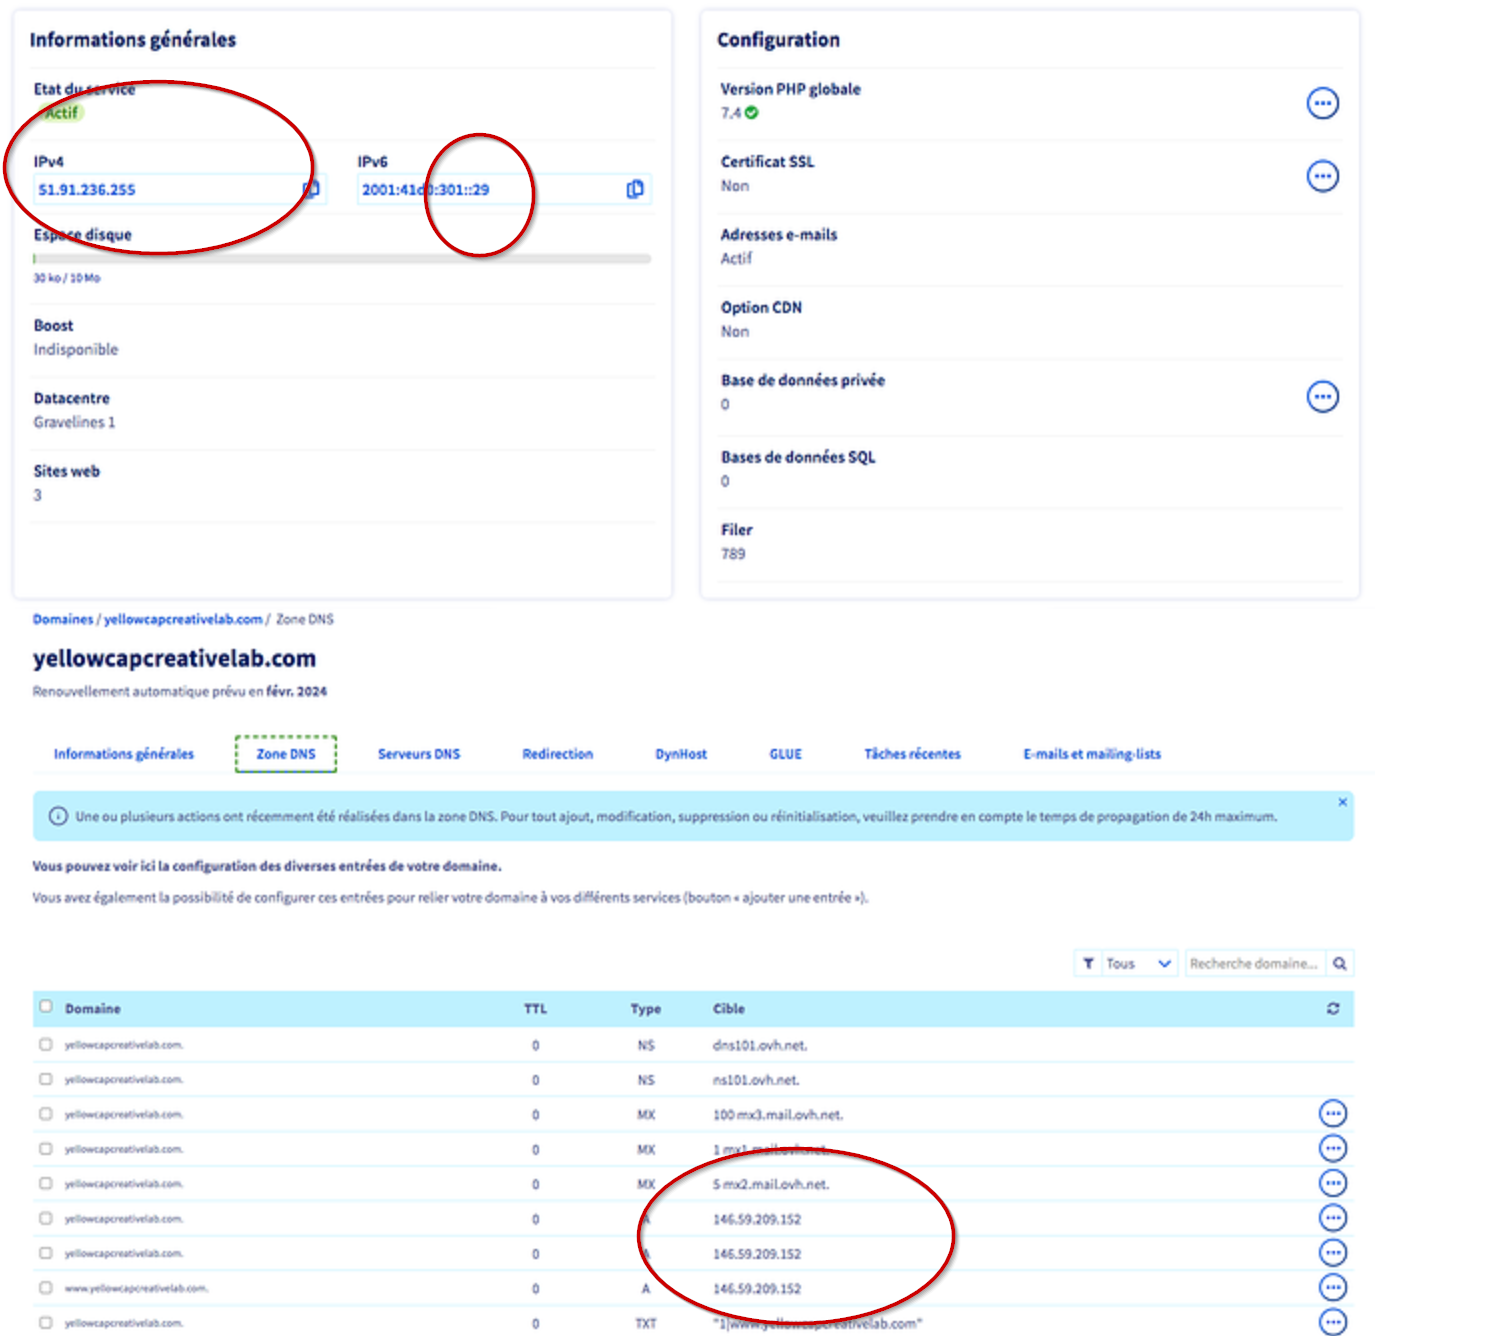The image size is (1495, 1336).
Task: Click the Recherche domaine search field
Action: [1254, 964]
